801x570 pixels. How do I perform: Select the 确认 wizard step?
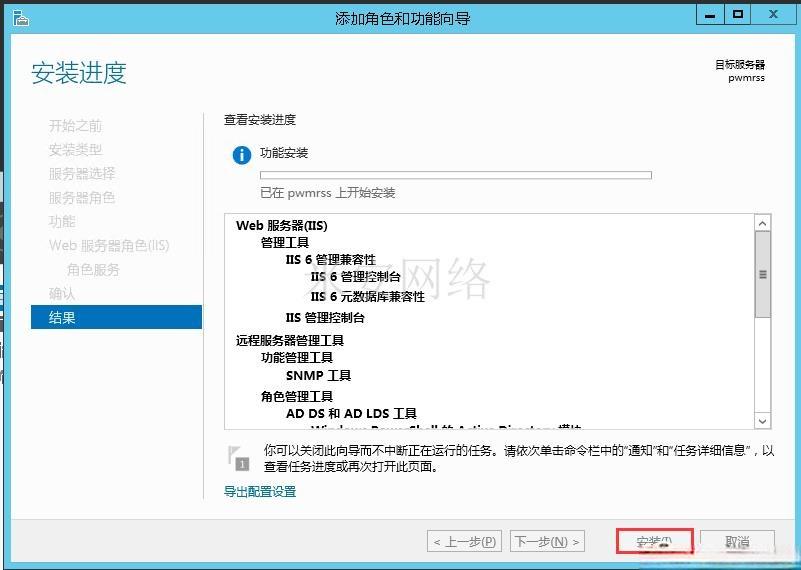coord(62,294)
